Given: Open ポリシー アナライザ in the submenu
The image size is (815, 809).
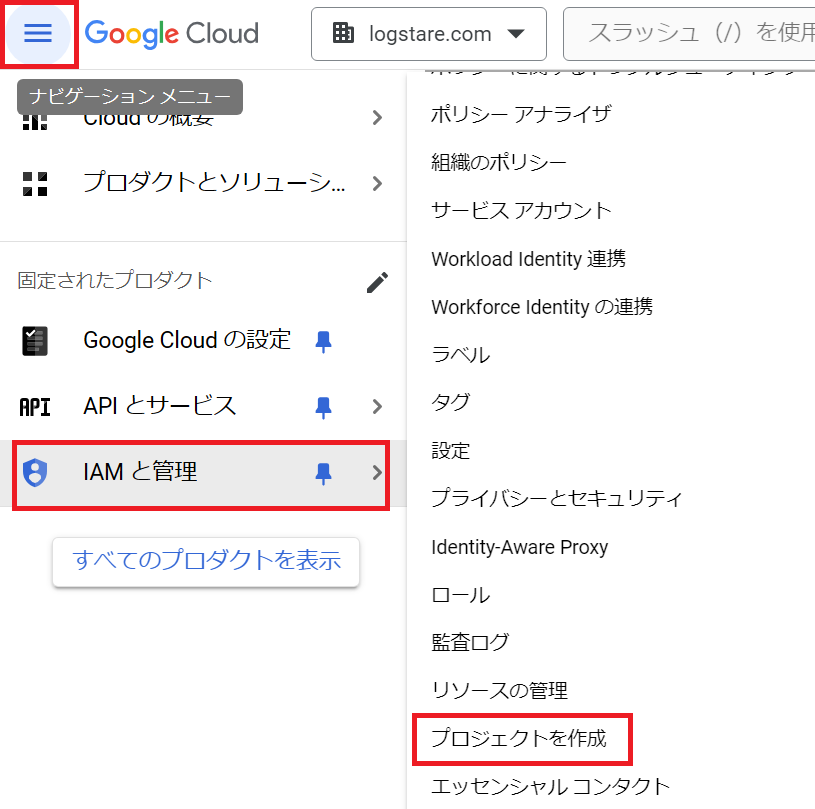Looking at the screenshot, I should [521, 114].
